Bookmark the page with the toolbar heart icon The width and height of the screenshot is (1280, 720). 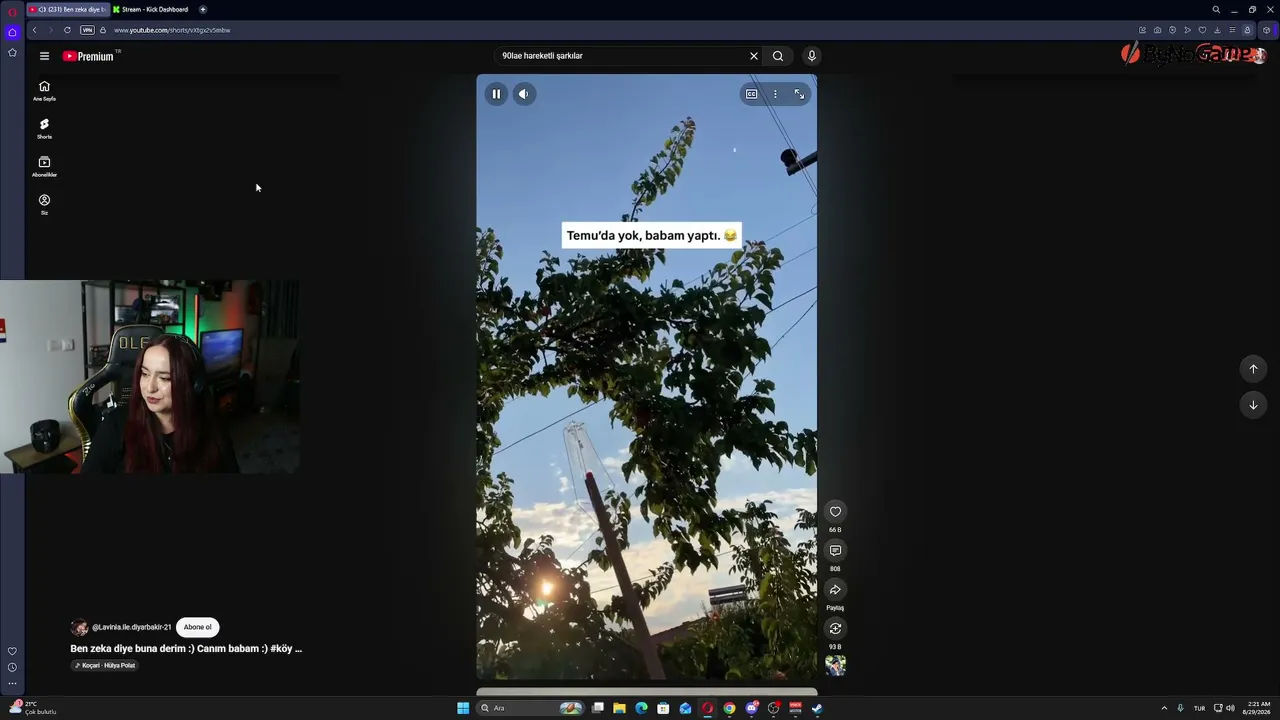tap(1202, 30)
